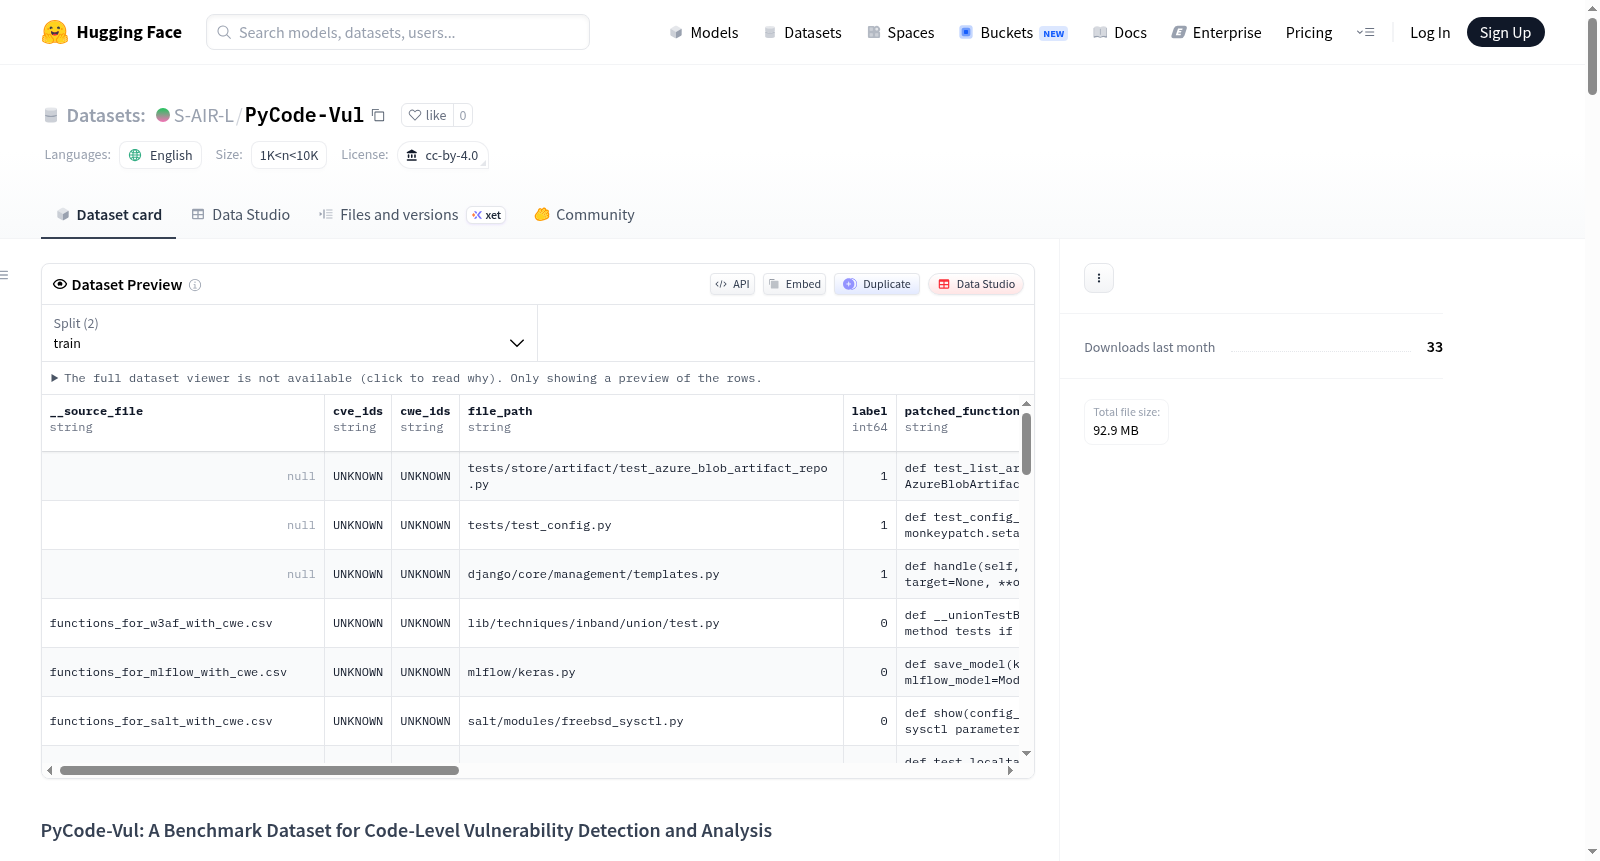Click the Datasets breadcrumb database icon
This screenshot has height=861, width=1600.
coord(51,115)
